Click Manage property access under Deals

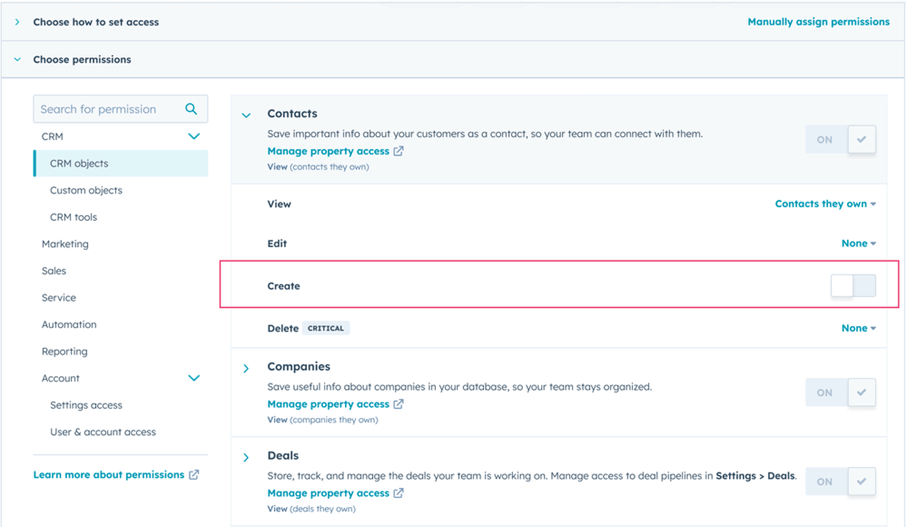pos(328,493)
